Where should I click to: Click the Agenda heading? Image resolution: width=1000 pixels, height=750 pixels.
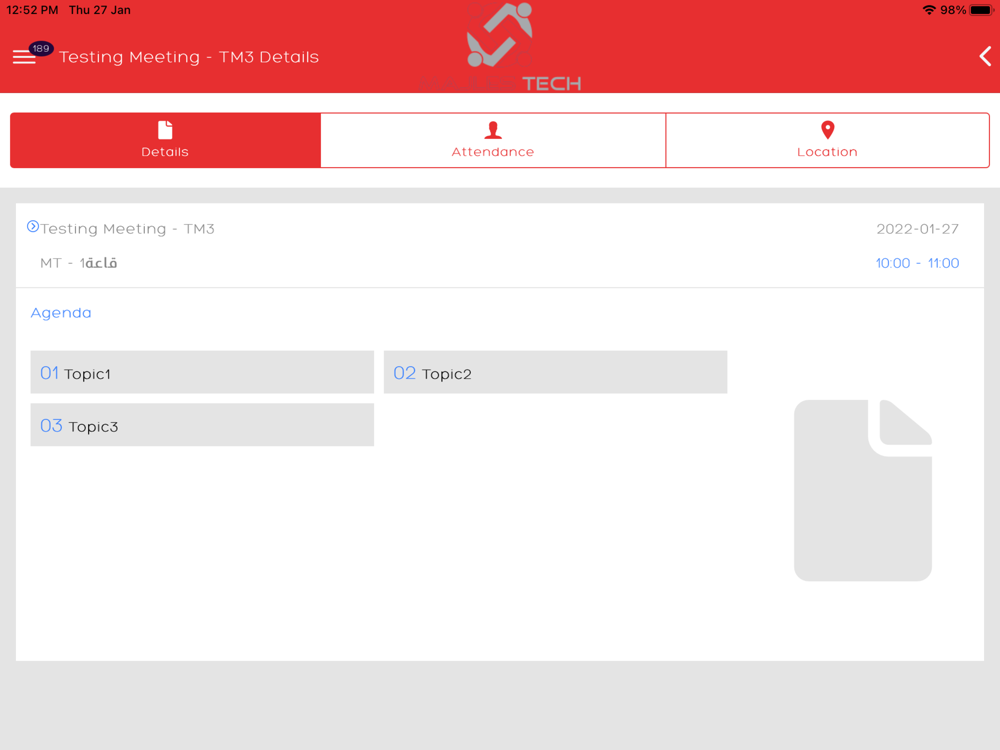tap(61, 313)
